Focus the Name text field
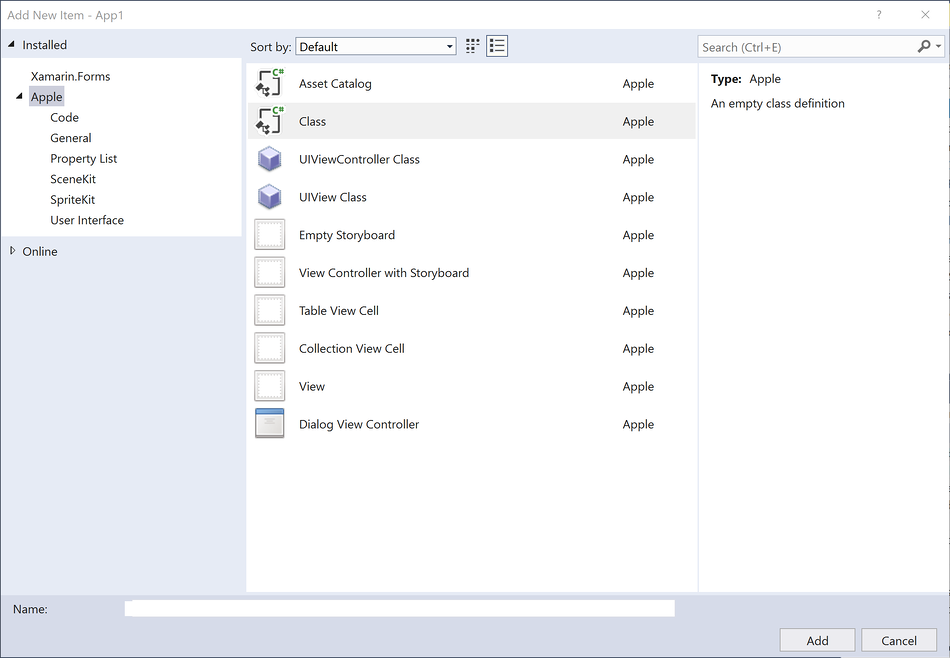The width and height of the screenshot is (950, 658). pyautogui.click(x=399, y=608)
